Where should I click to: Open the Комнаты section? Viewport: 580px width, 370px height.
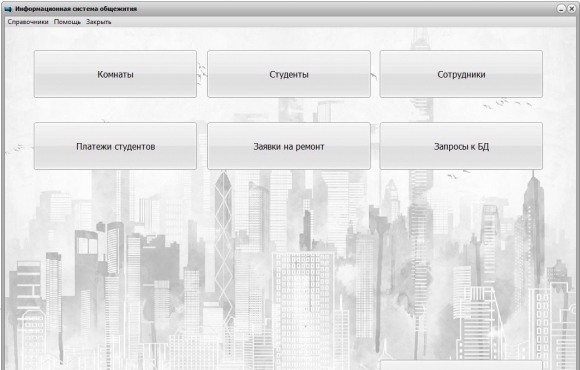(115, 74)
